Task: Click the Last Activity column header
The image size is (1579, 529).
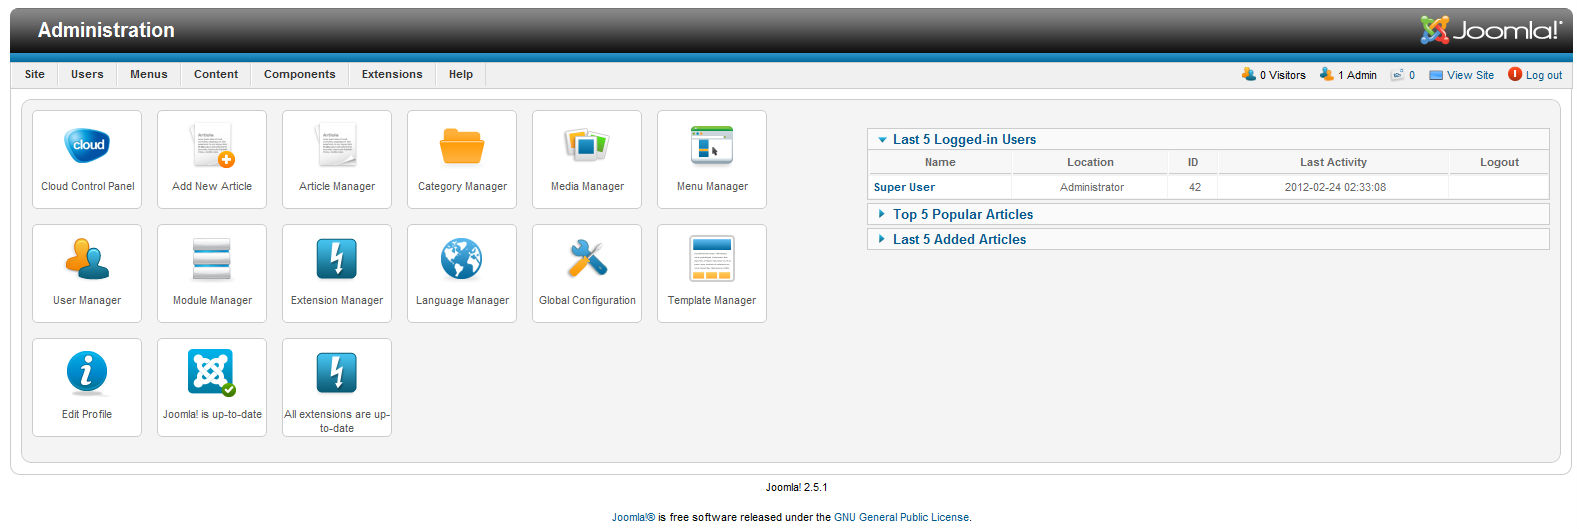Action: point(1333,162)
